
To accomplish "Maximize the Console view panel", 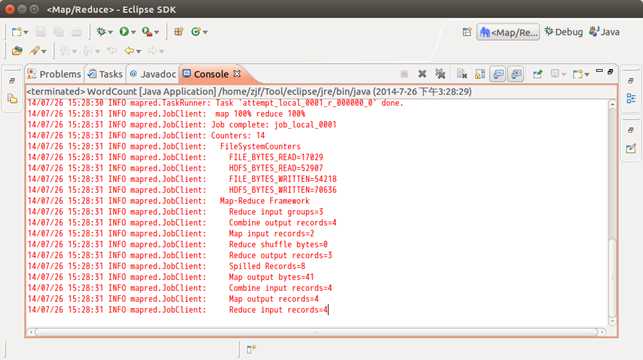I will pyautogui.click(x=610, y=71).
